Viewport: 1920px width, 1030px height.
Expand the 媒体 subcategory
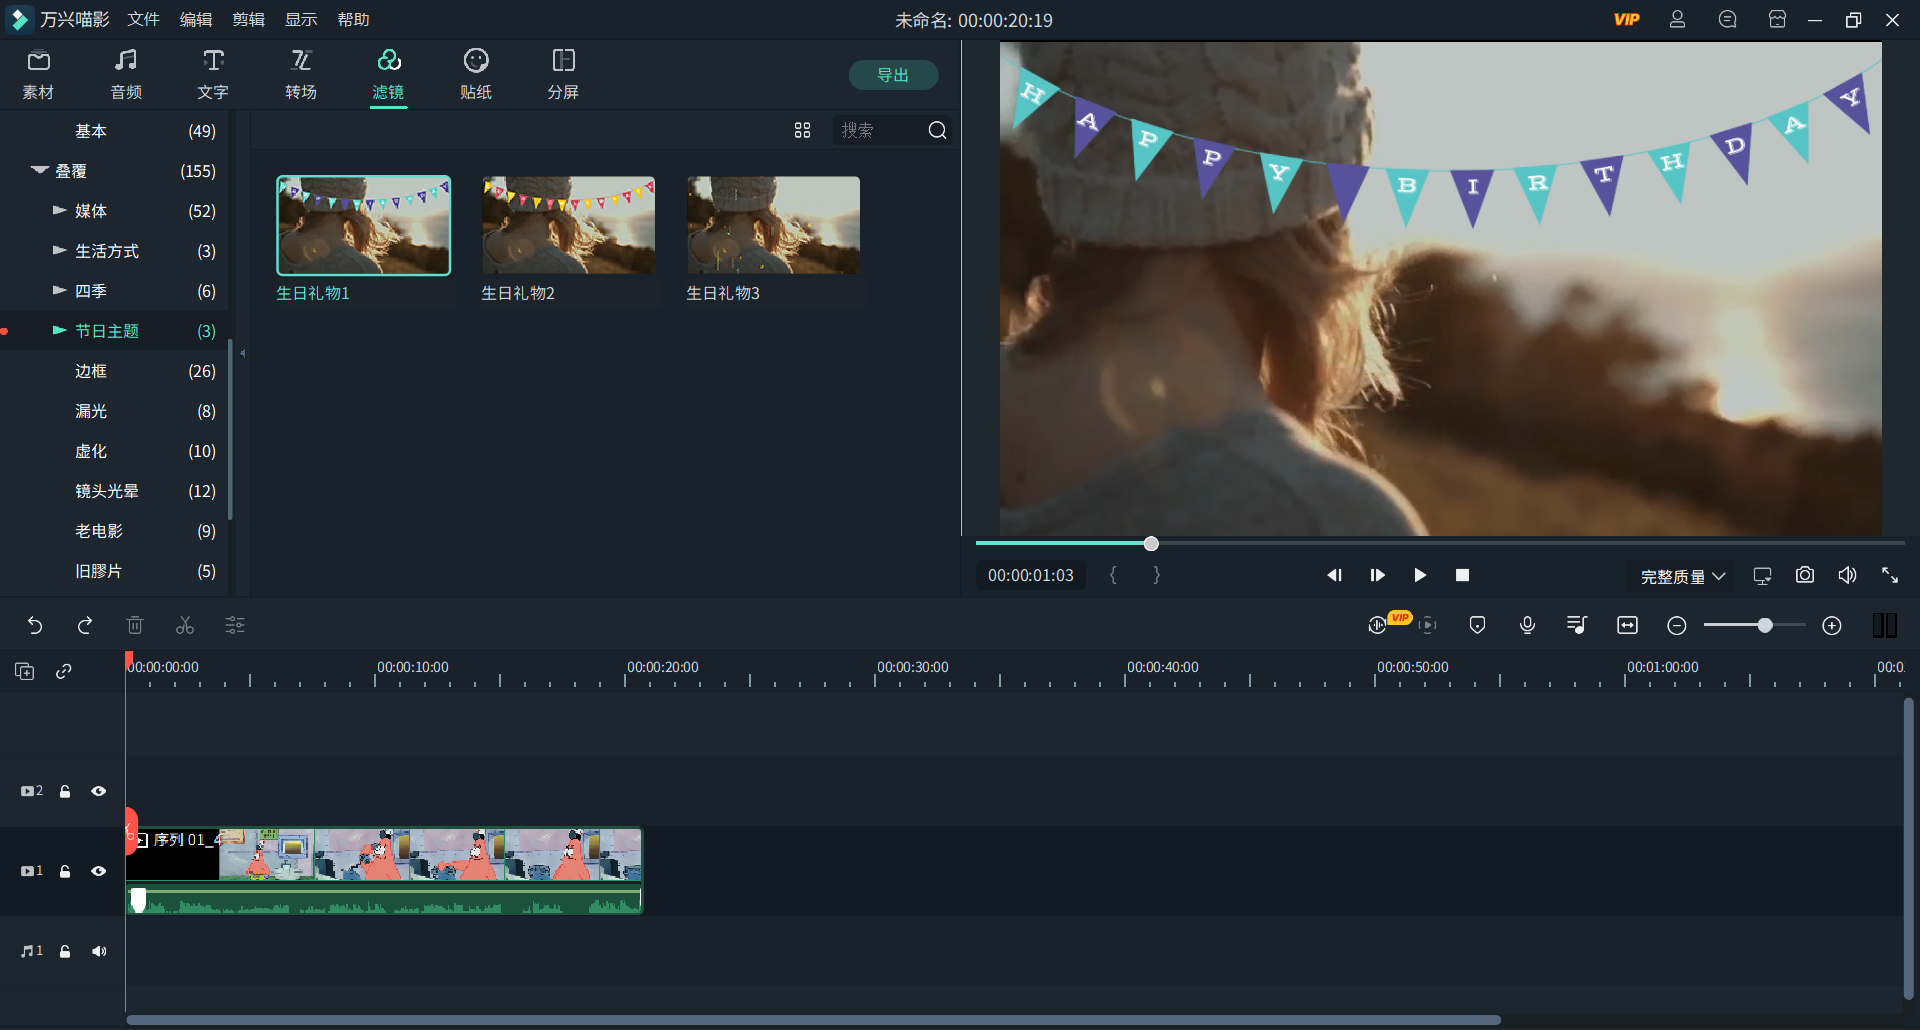[60, 211]
